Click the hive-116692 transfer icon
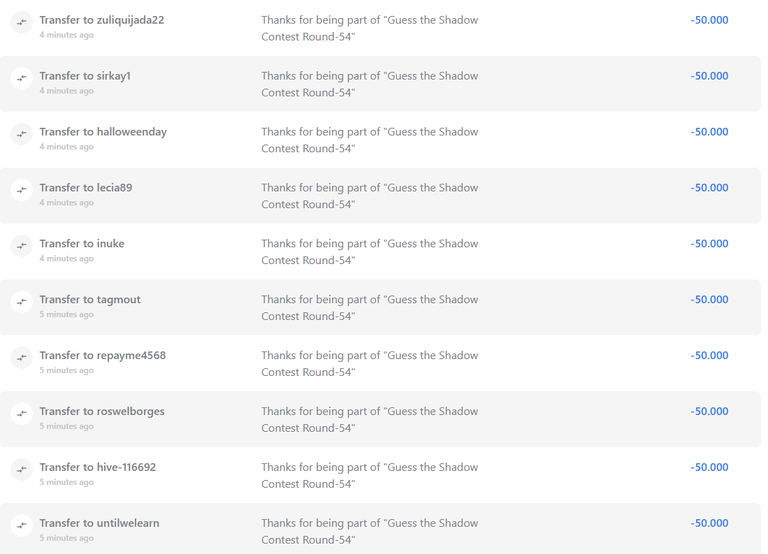Viewport: 768px width, 554px height. tap(22, 469)
